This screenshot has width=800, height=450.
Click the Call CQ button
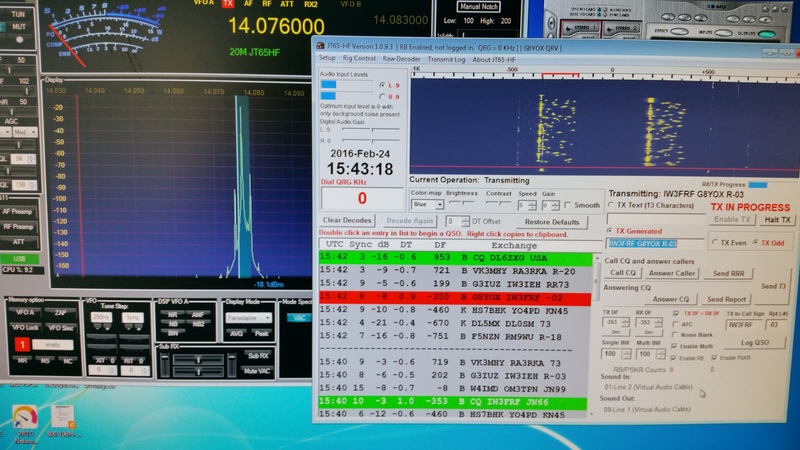[x=623, y=273]
